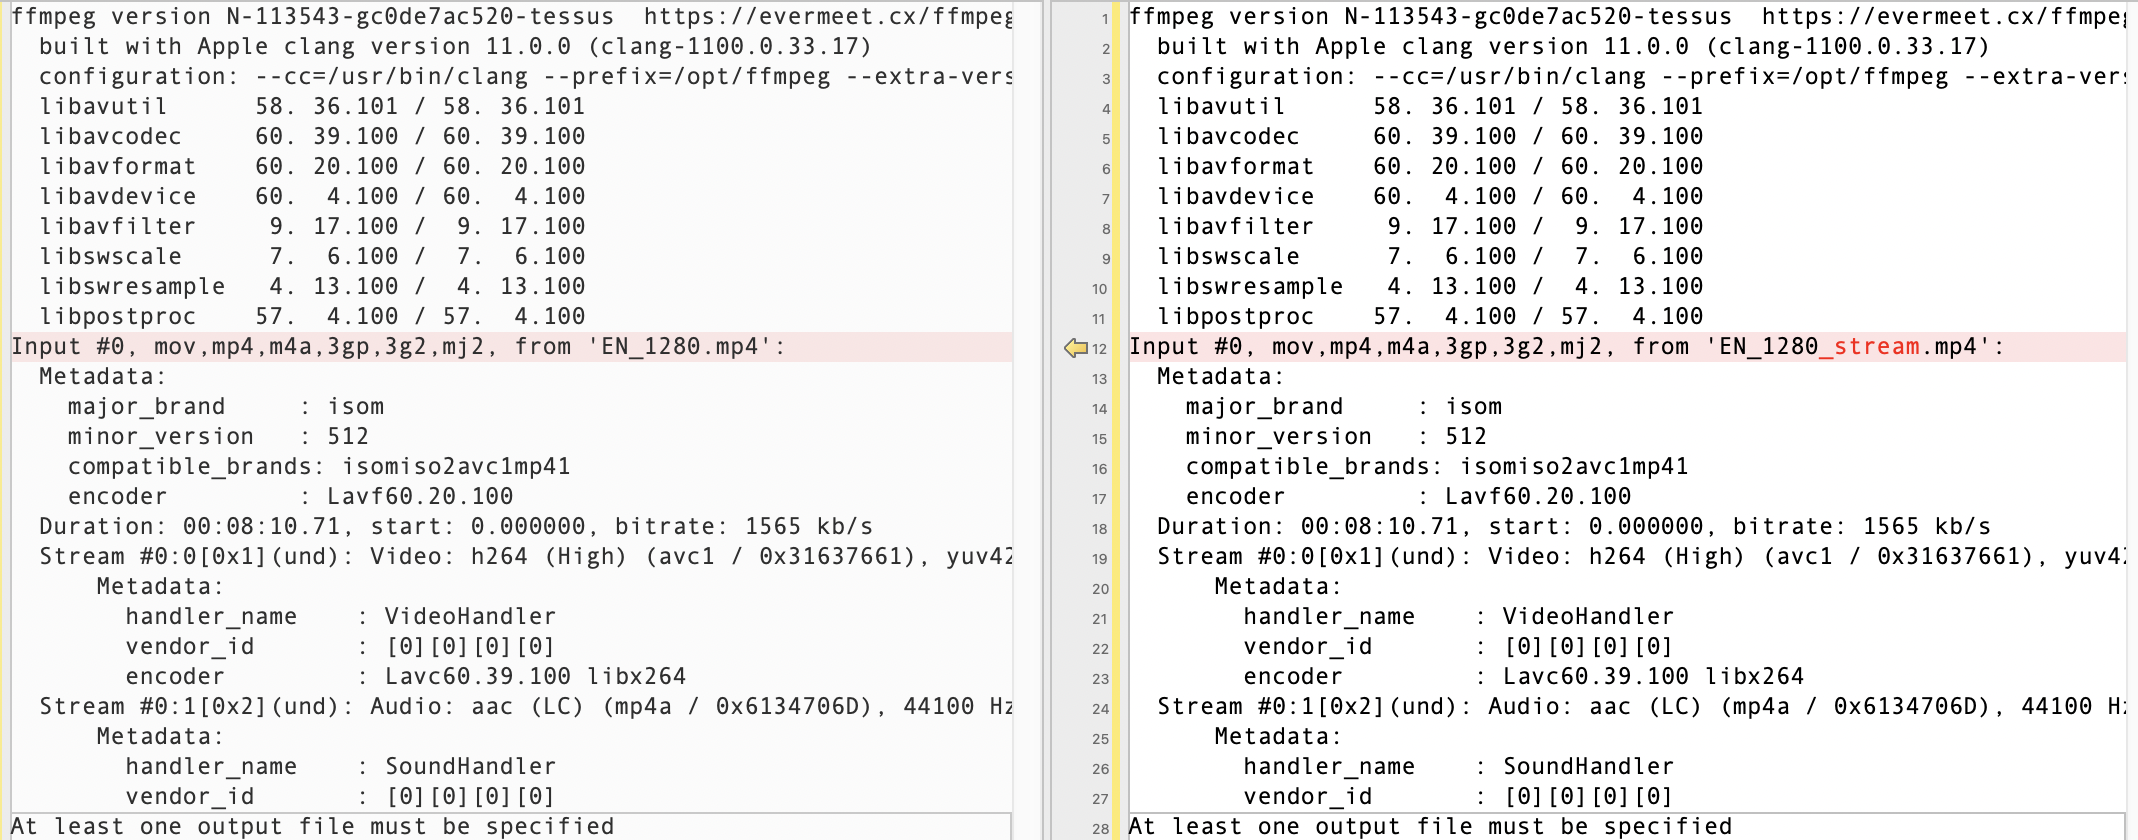This screenshot has width=2138, height=840.
Task: Click line number 19 in the gutter
Action: 1100,559
